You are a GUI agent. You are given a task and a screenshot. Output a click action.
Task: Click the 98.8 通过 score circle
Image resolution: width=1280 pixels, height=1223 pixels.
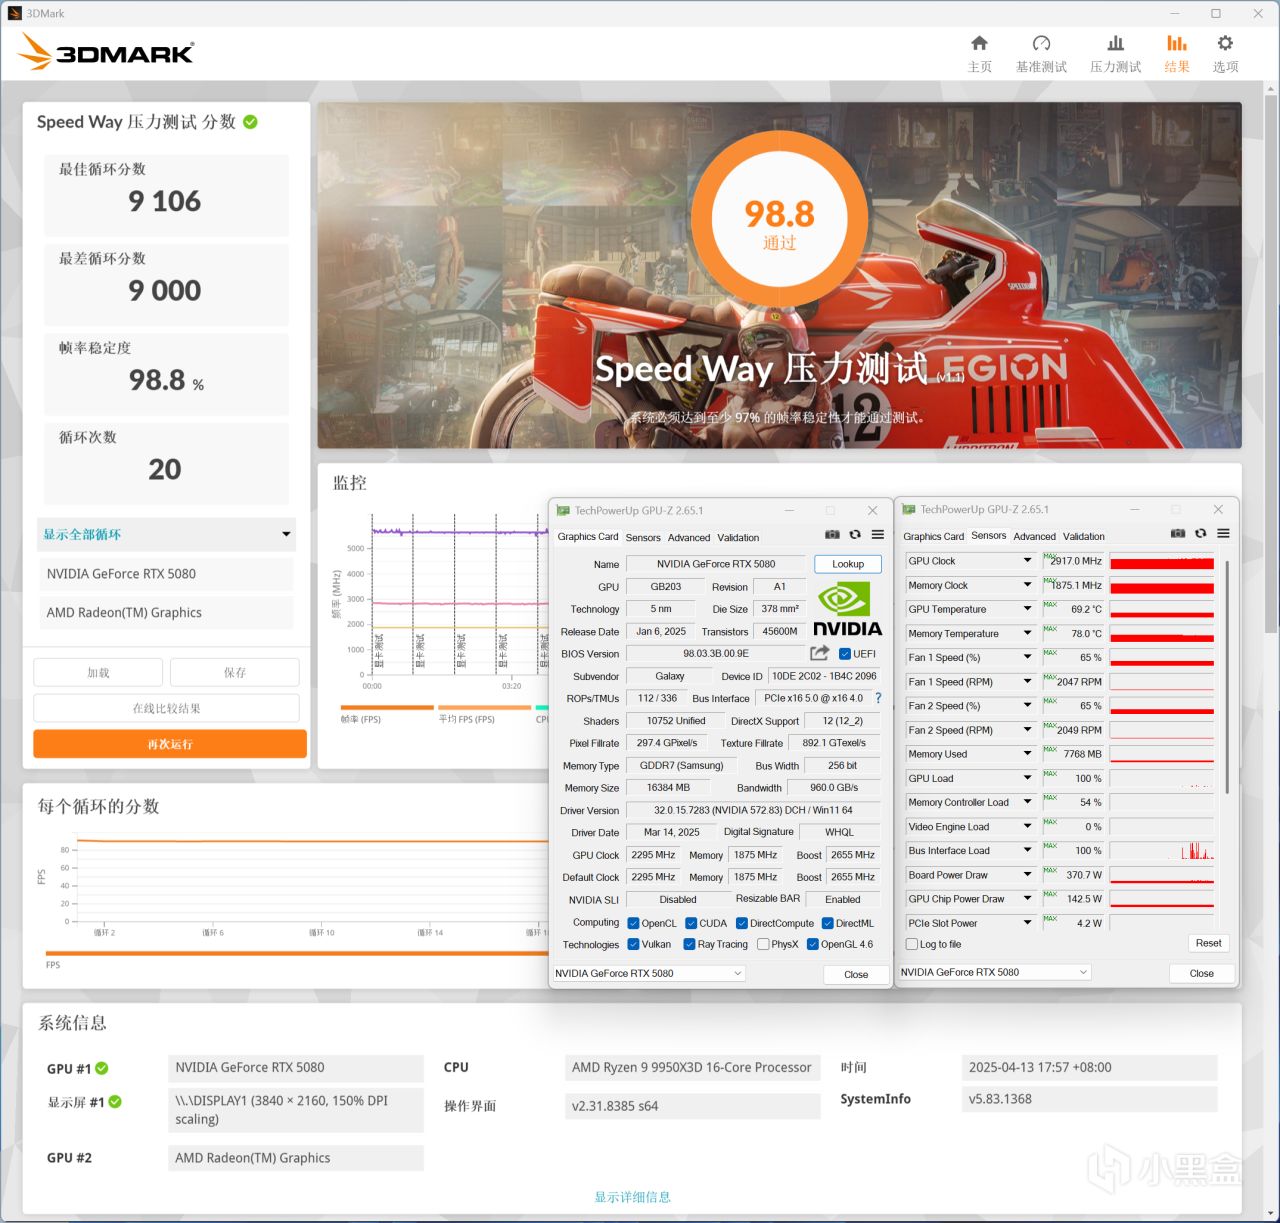coord(779,217)
